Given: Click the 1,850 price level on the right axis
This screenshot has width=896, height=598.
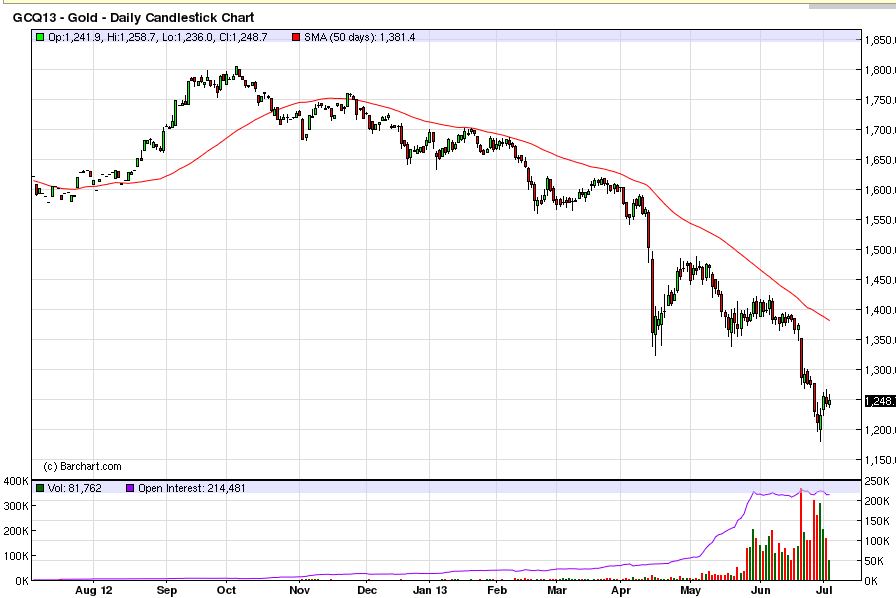Looking at the screenshot, I should coord(879,40).
